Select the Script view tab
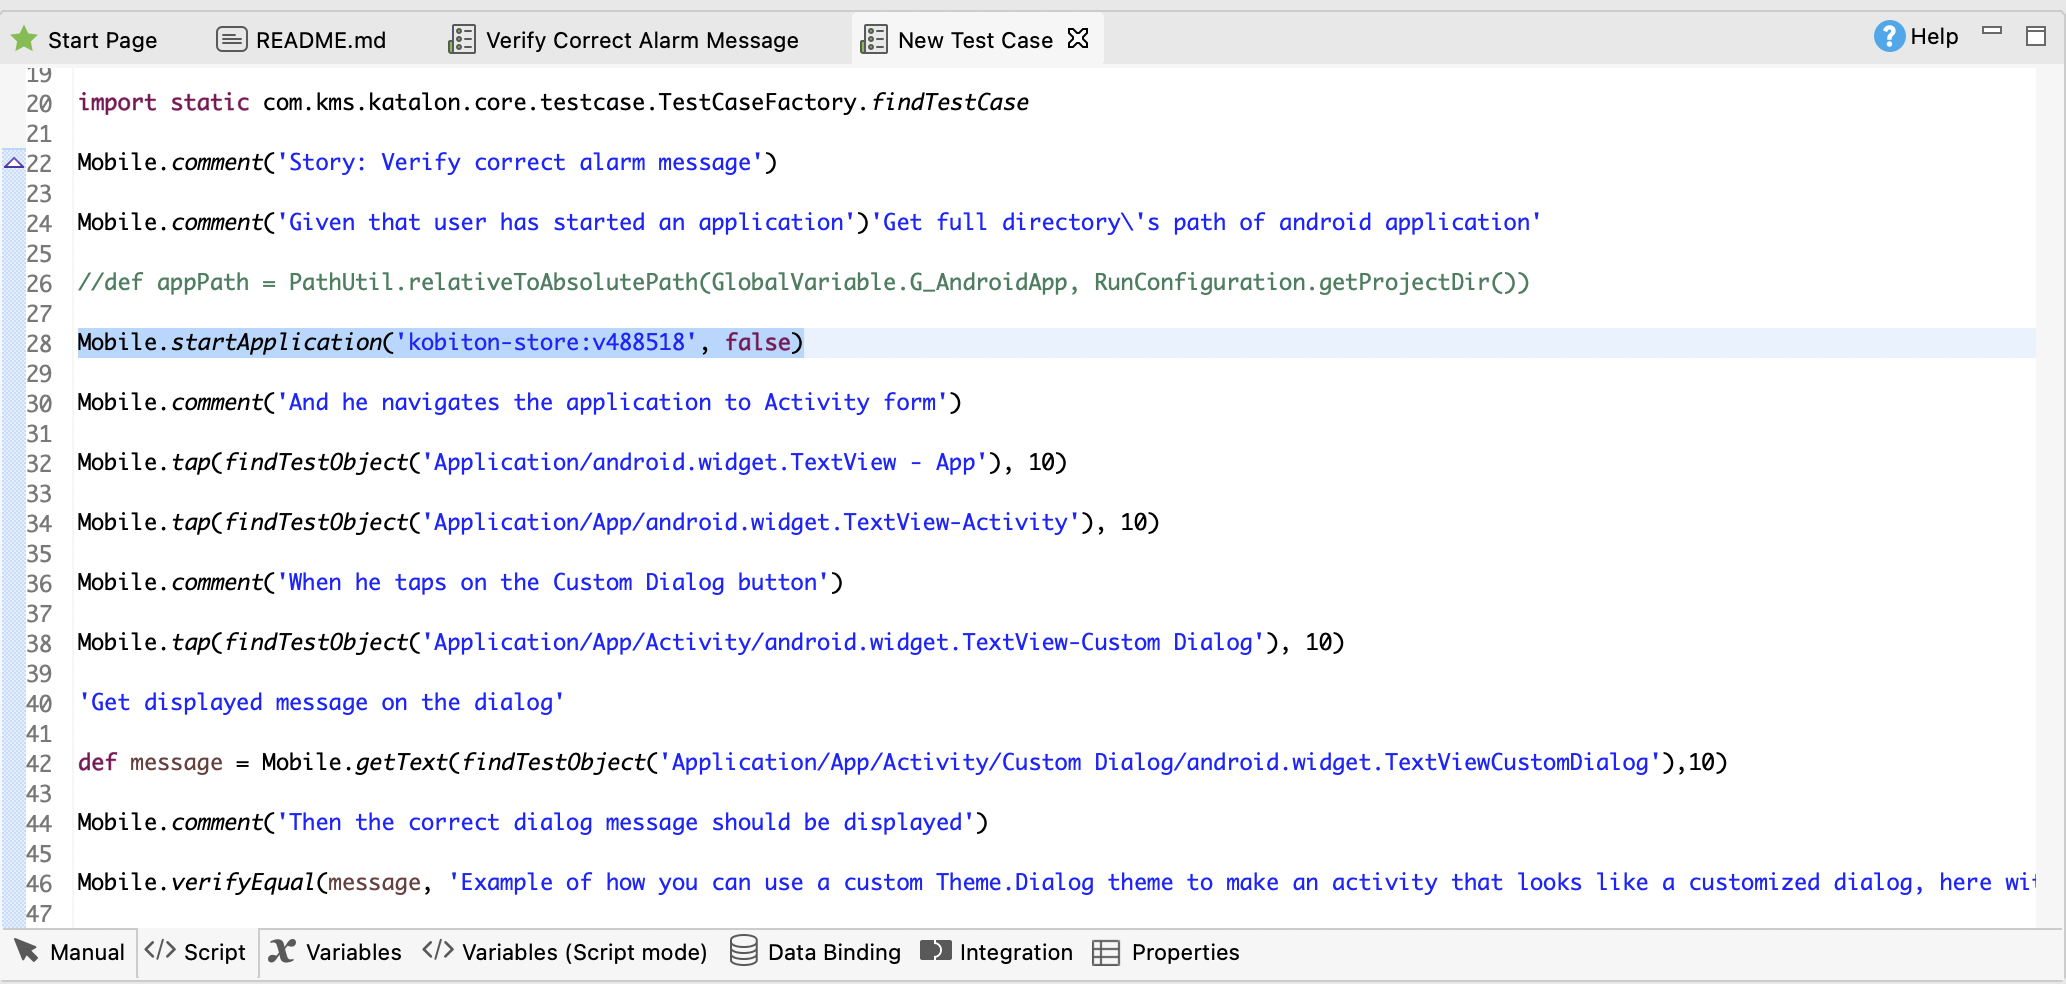Viewport: 2066px width, 984px height. [x=198, y=952]
